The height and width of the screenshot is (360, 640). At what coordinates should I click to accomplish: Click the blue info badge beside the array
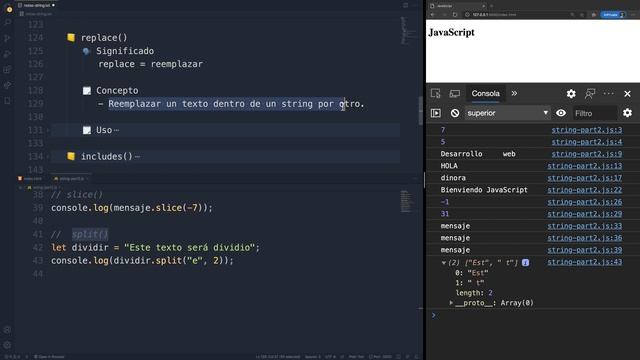[525, 263]
